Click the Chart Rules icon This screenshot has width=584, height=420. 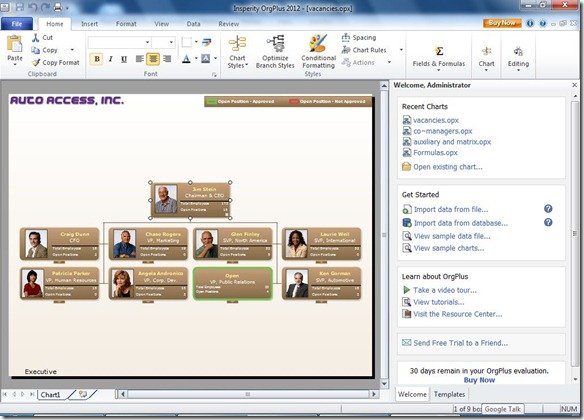346,50
